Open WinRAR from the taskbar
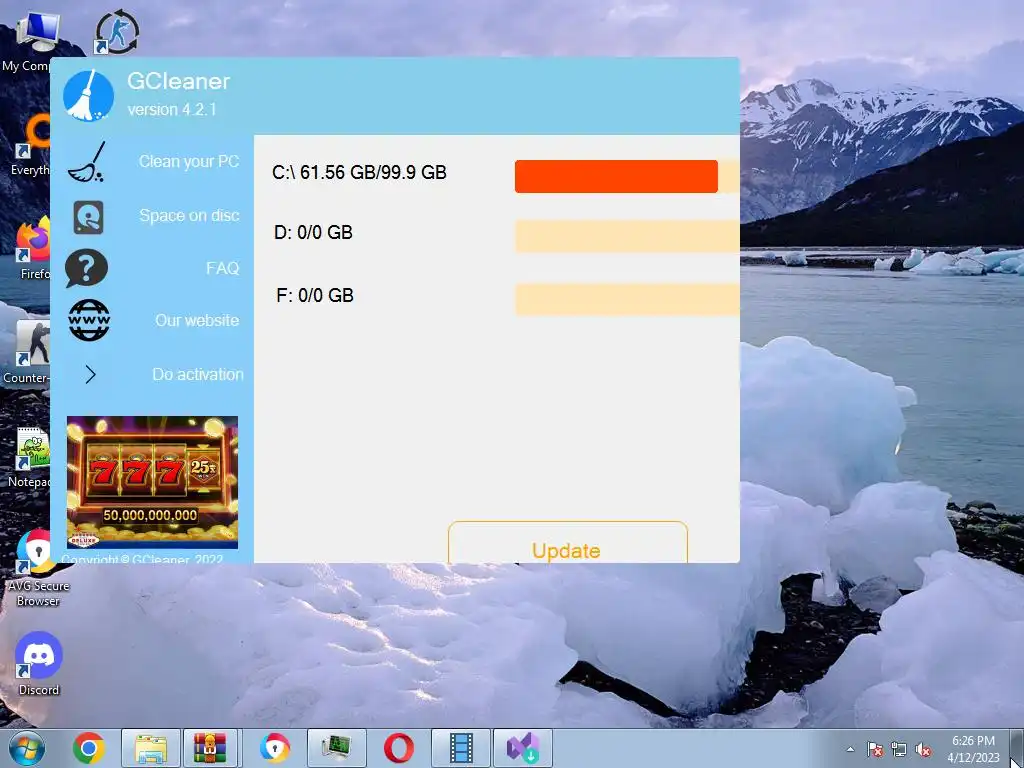The width and height of the screenshot is (1024, 768). click(210, 748)
